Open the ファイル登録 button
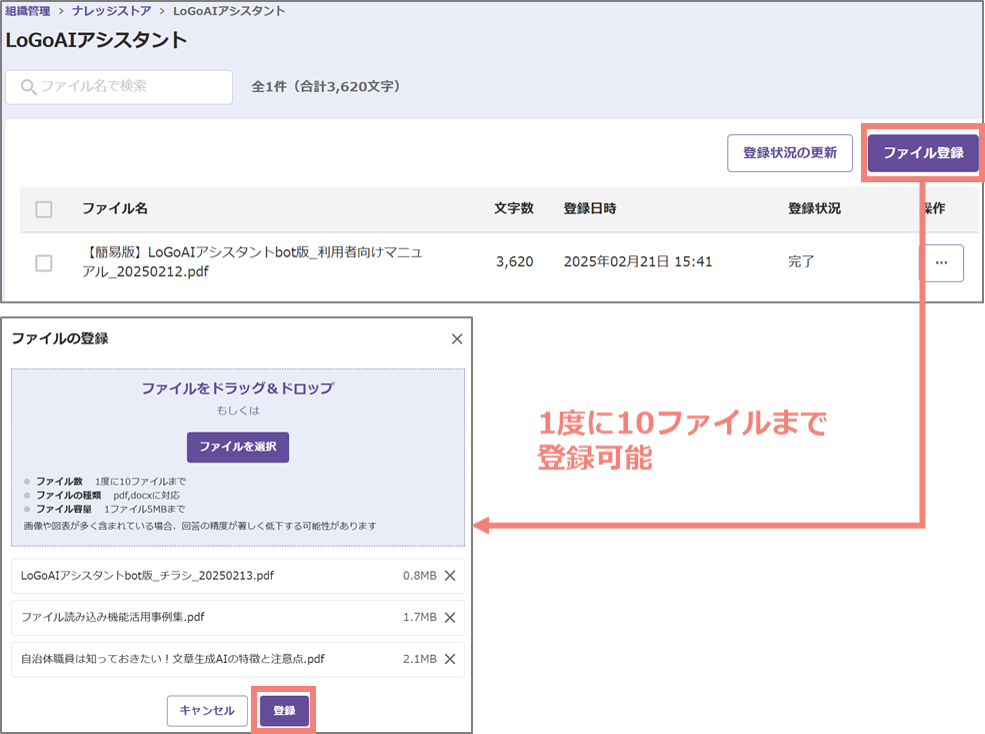Screen dimensions: 985x734 923,153
